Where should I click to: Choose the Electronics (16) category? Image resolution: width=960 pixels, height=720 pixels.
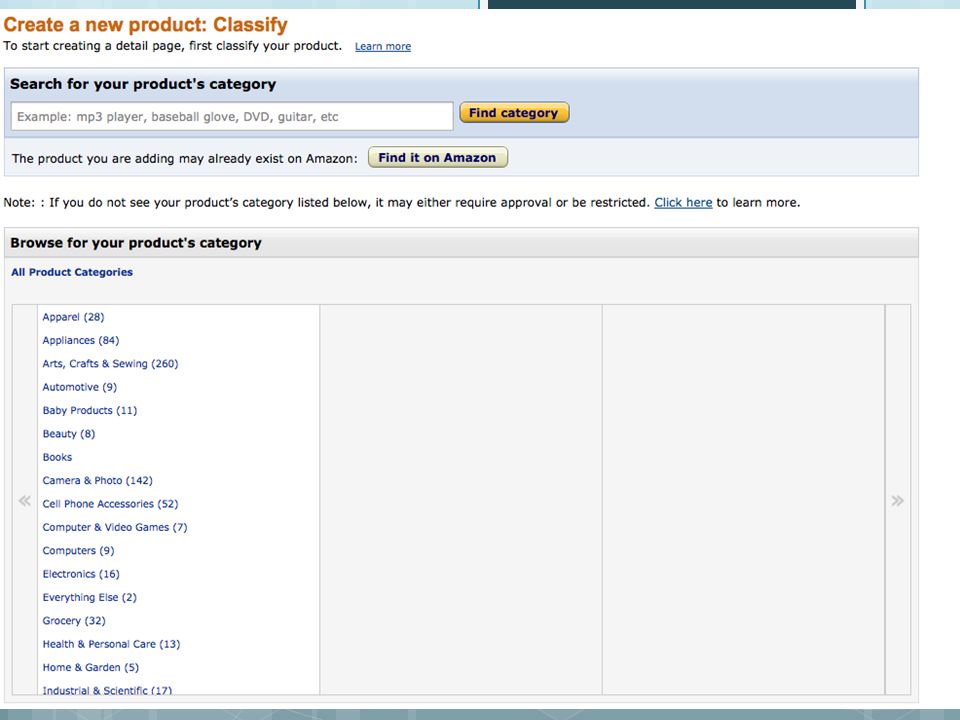point(81,574)
